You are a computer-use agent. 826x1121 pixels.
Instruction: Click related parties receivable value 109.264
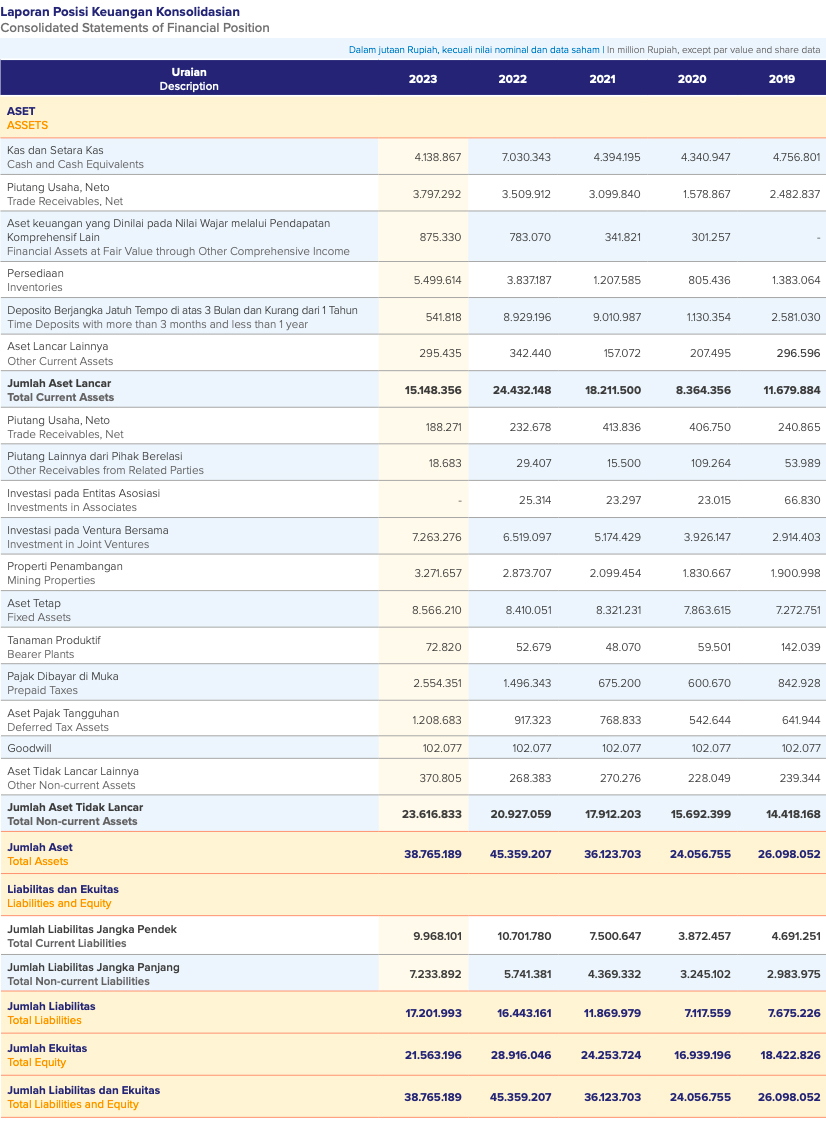(711, 463)
